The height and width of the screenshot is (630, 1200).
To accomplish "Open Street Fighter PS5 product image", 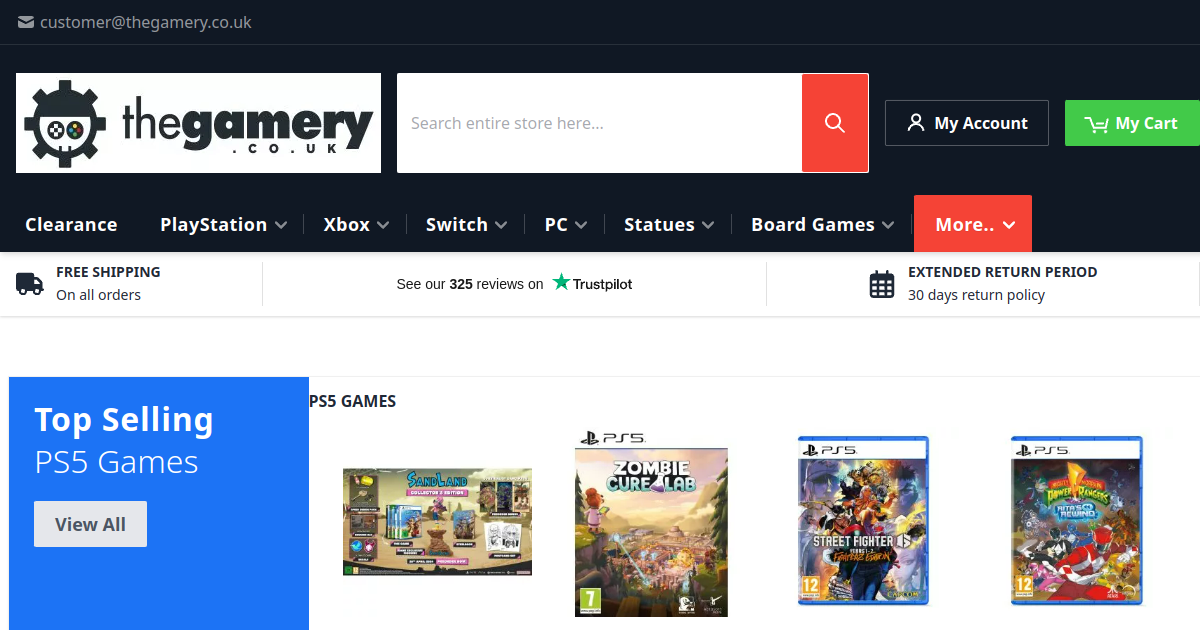I will (863, 520).
